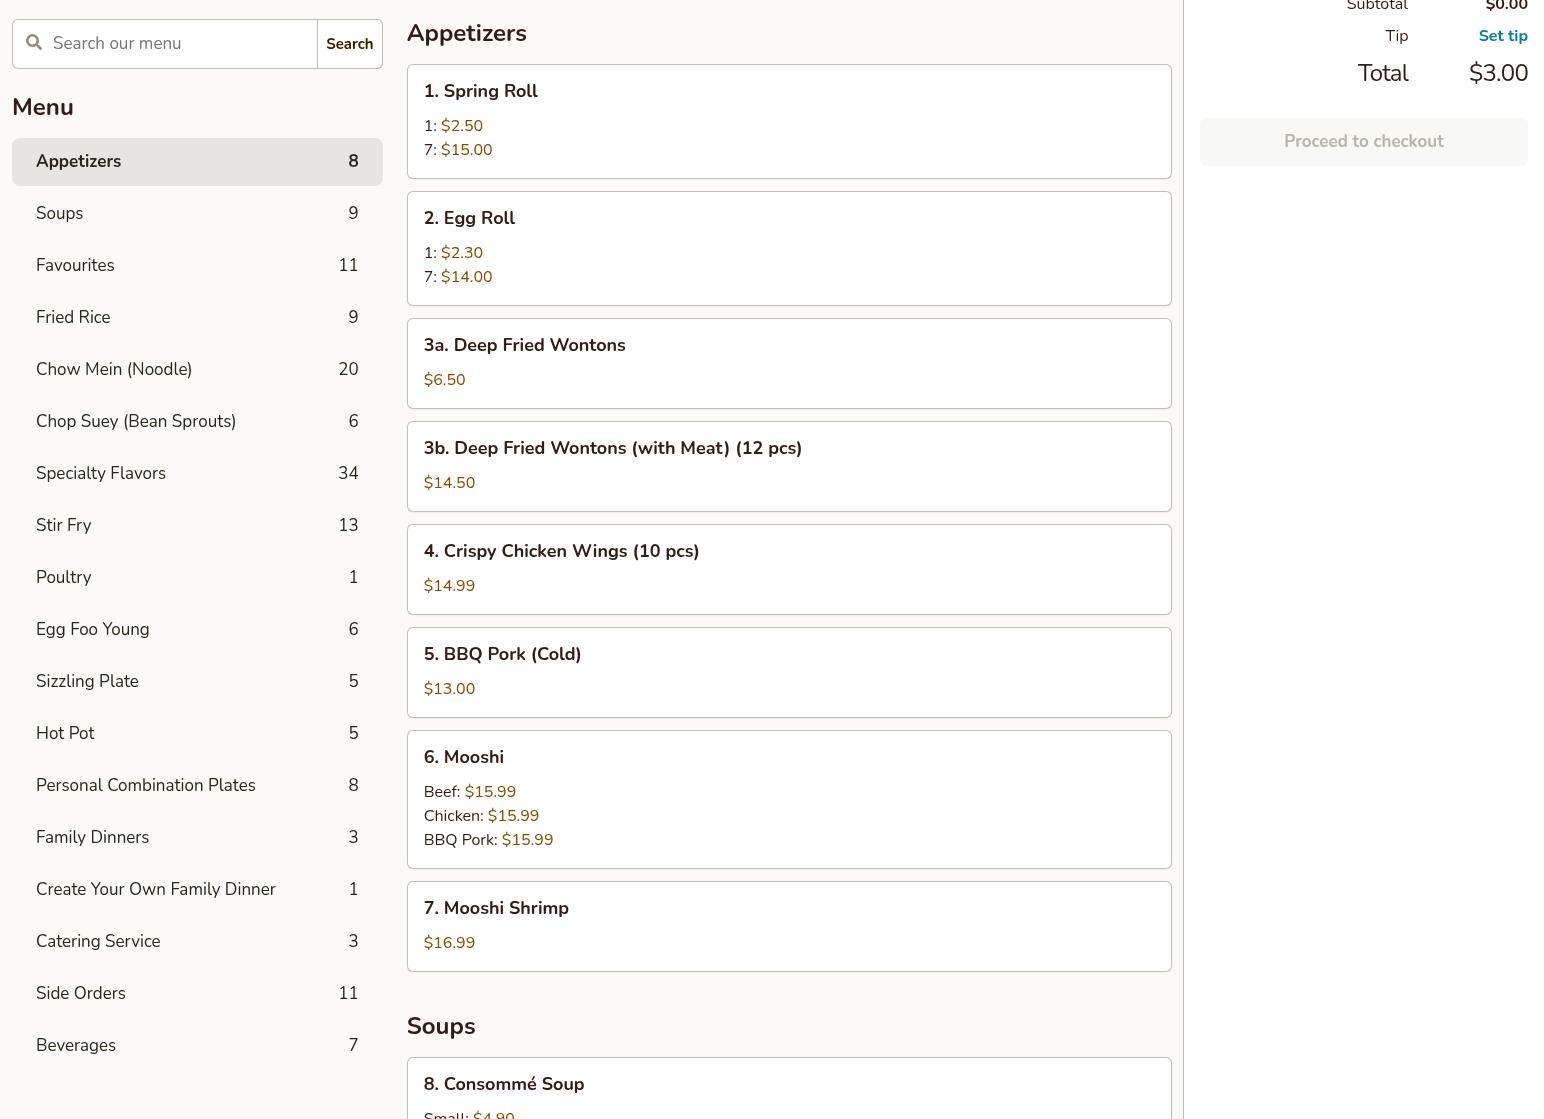Select Consommé Soup item

click(788, 1090)
